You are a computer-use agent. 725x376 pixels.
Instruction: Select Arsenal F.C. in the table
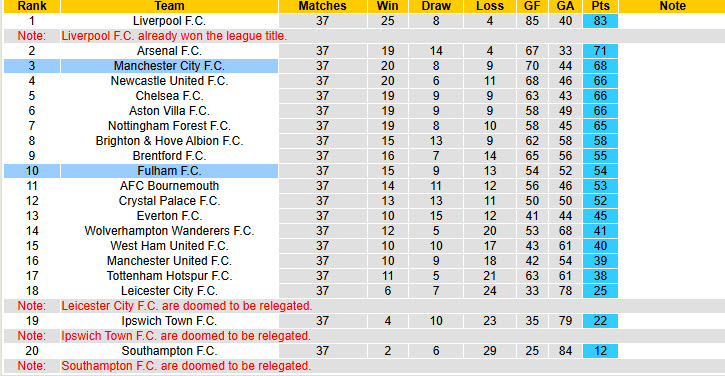(x=169, y=51)
